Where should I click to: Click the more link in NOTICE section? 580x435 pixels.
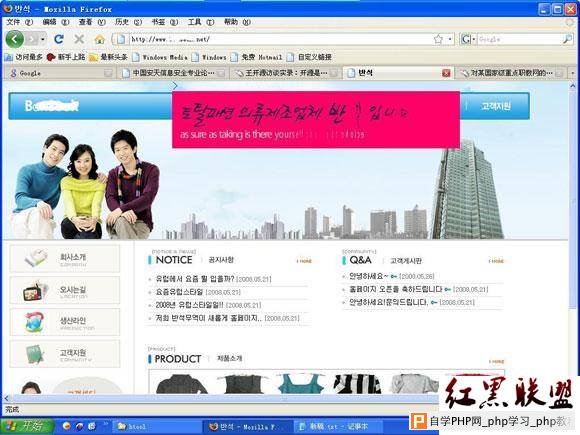[x=304, y=261]
